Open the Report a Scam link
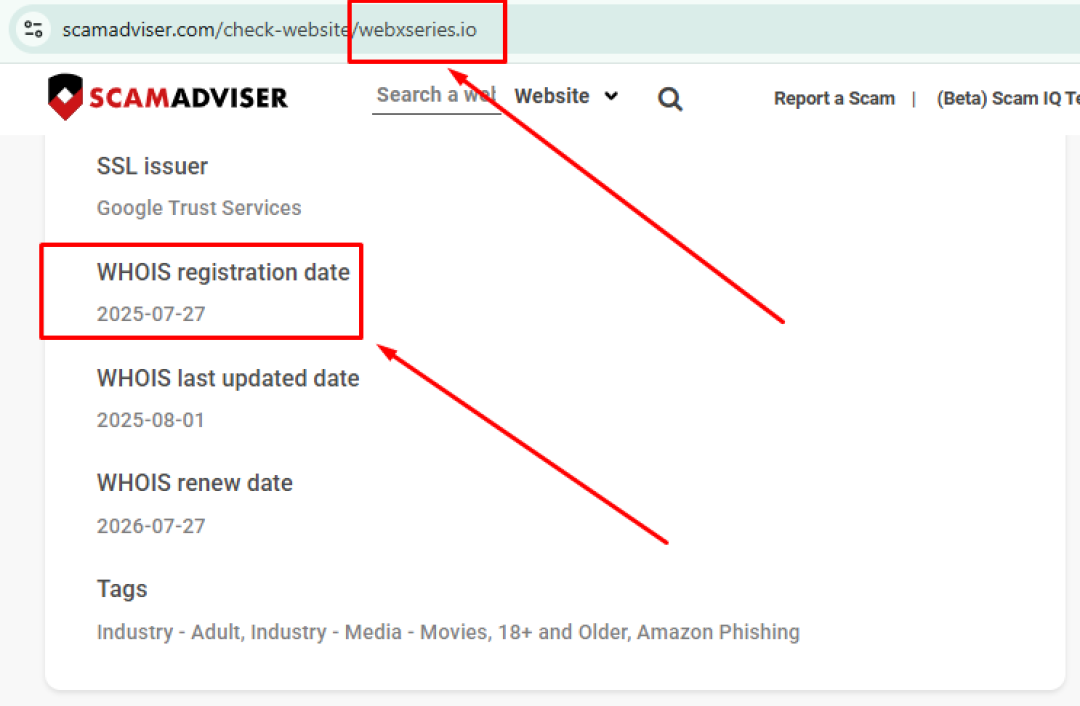 point(834,98)
